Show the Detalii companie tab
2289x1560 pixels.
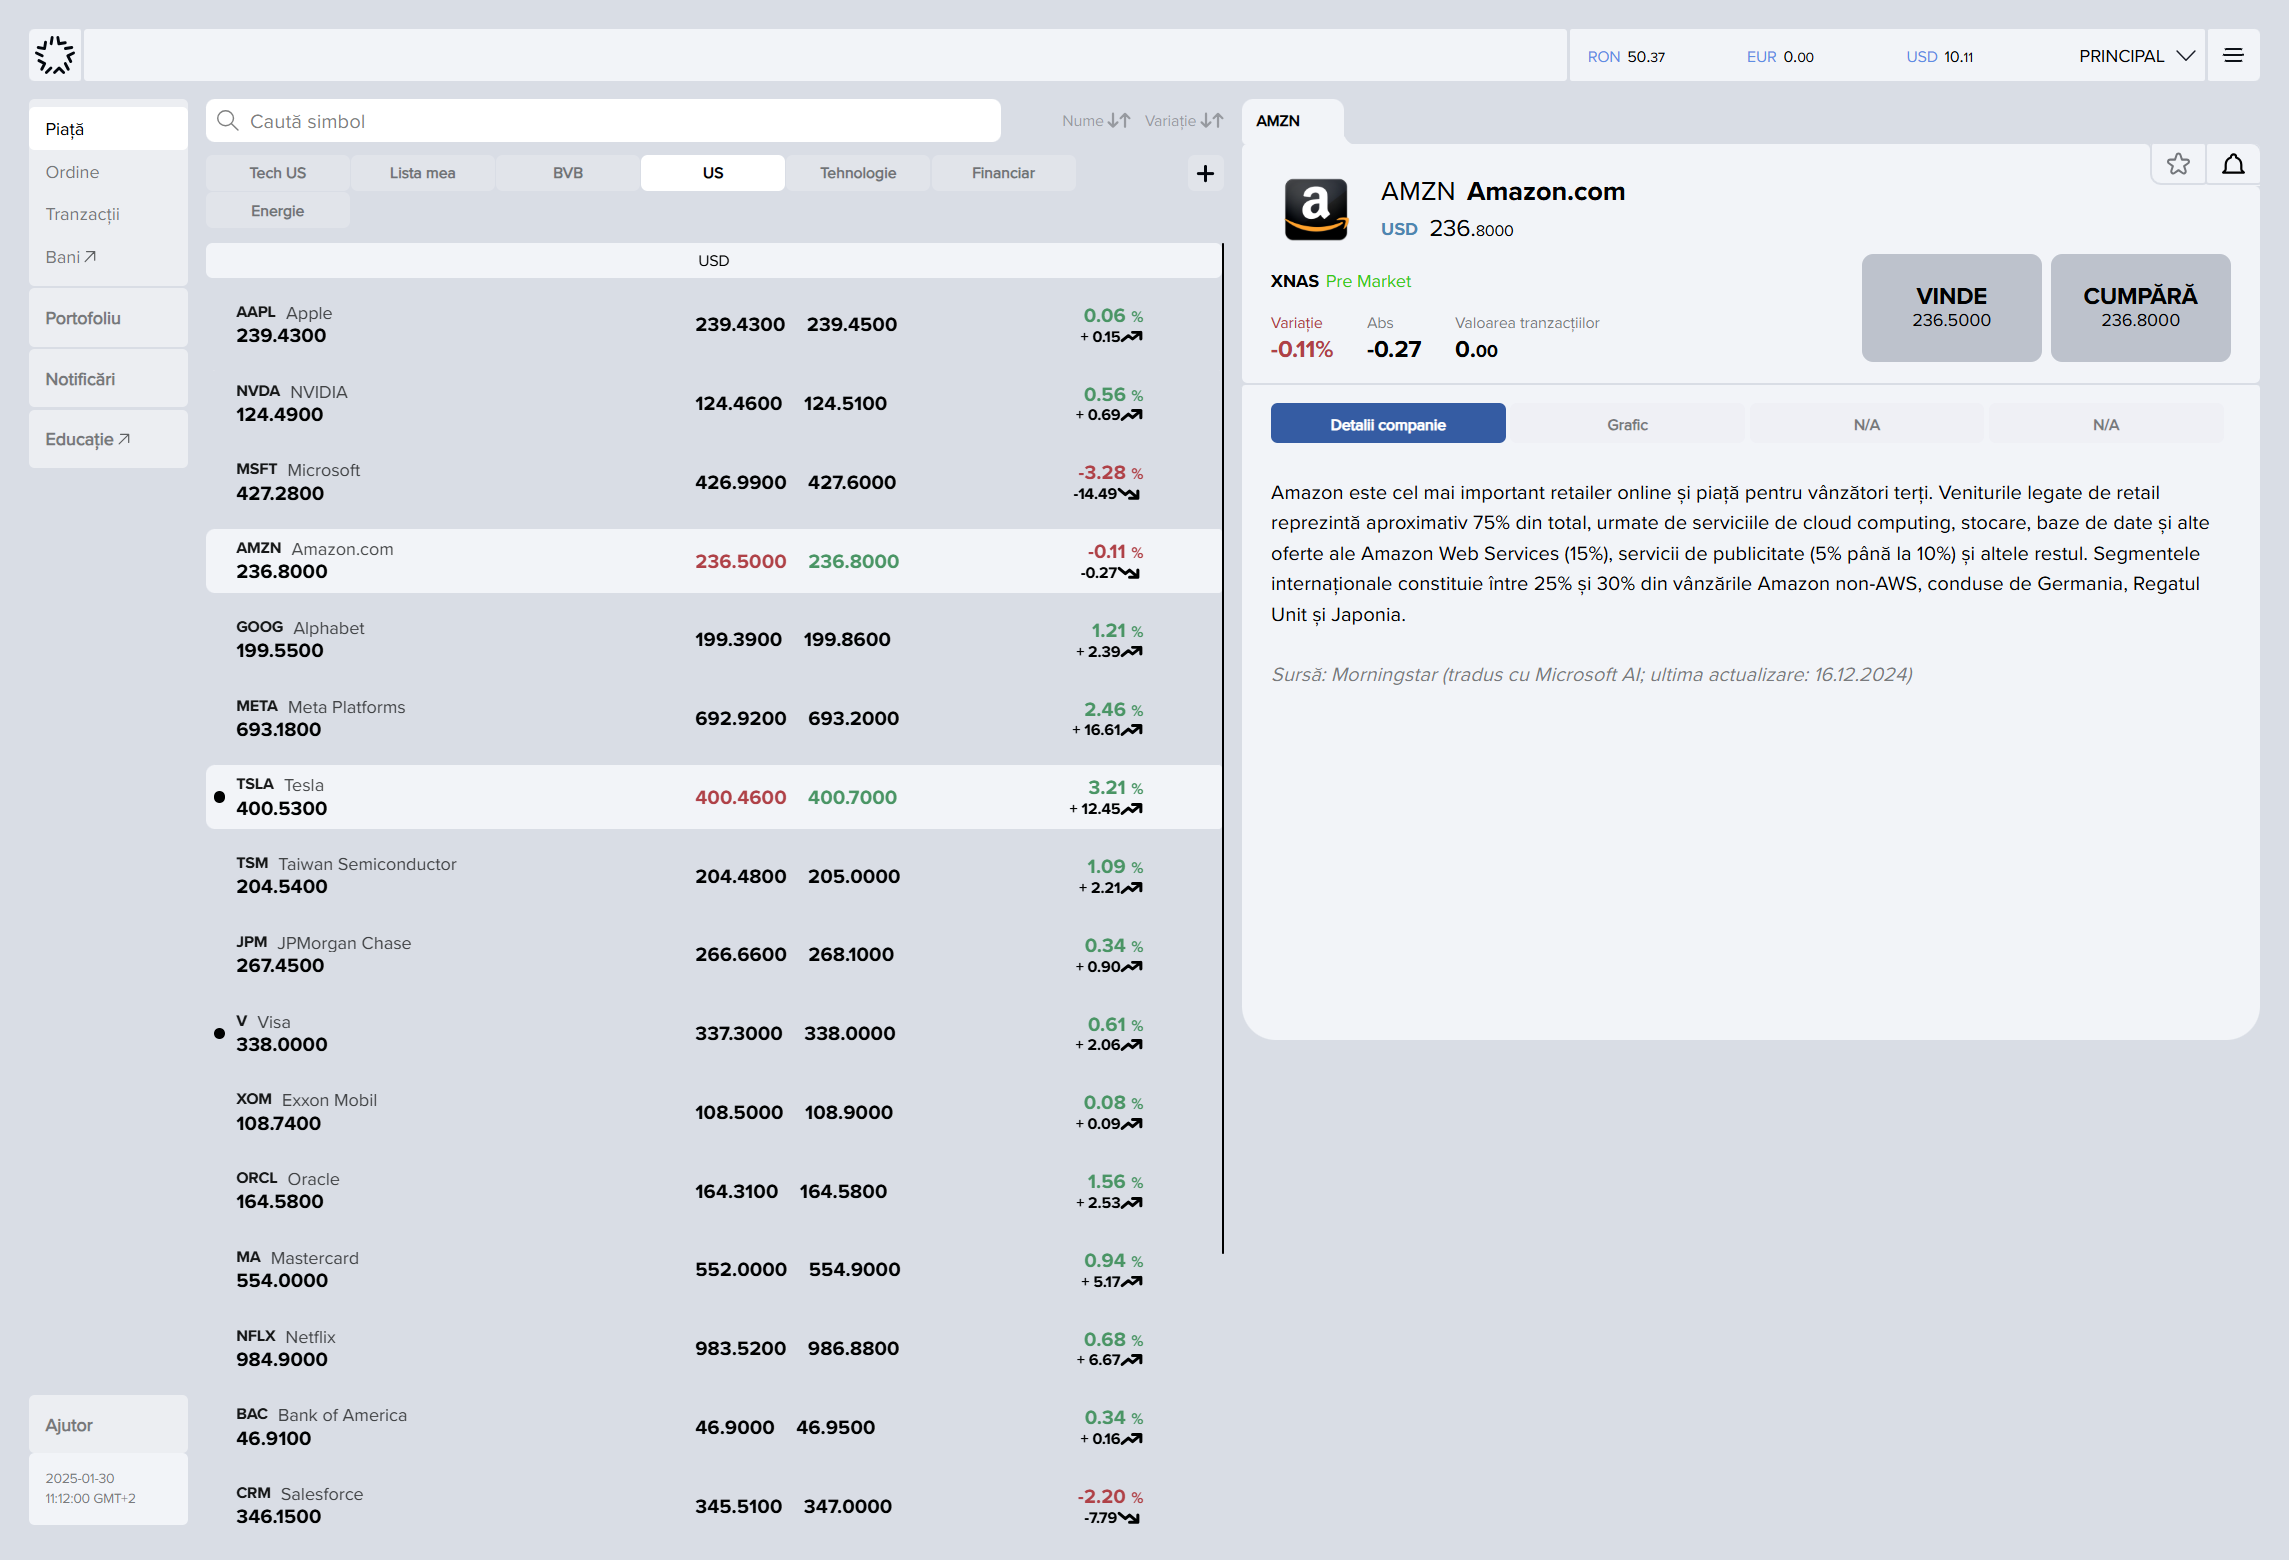(x=1388, y=424)
